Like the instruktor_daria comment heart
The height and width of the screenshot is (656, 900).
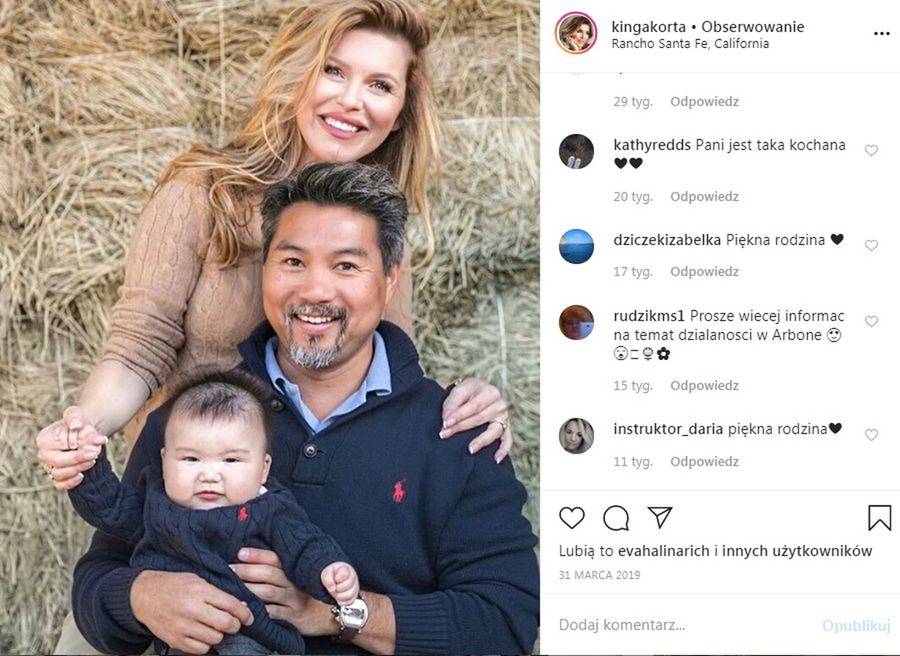coord(871,434)
